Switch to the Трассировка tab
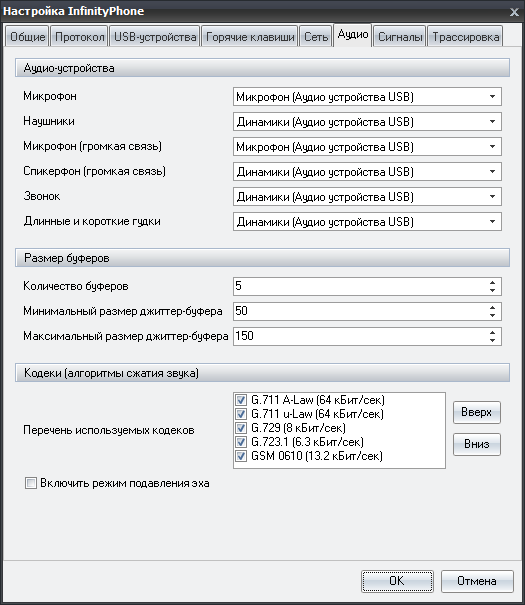 (465, 37)
